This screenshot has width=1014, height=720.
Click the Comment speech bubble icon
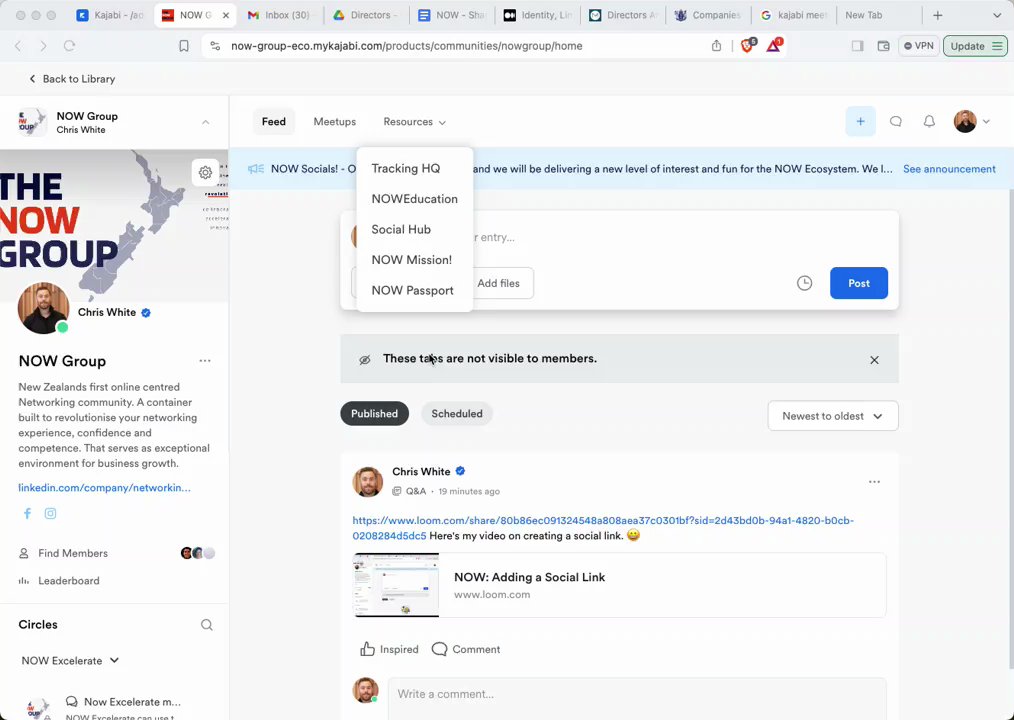(439, 649)
